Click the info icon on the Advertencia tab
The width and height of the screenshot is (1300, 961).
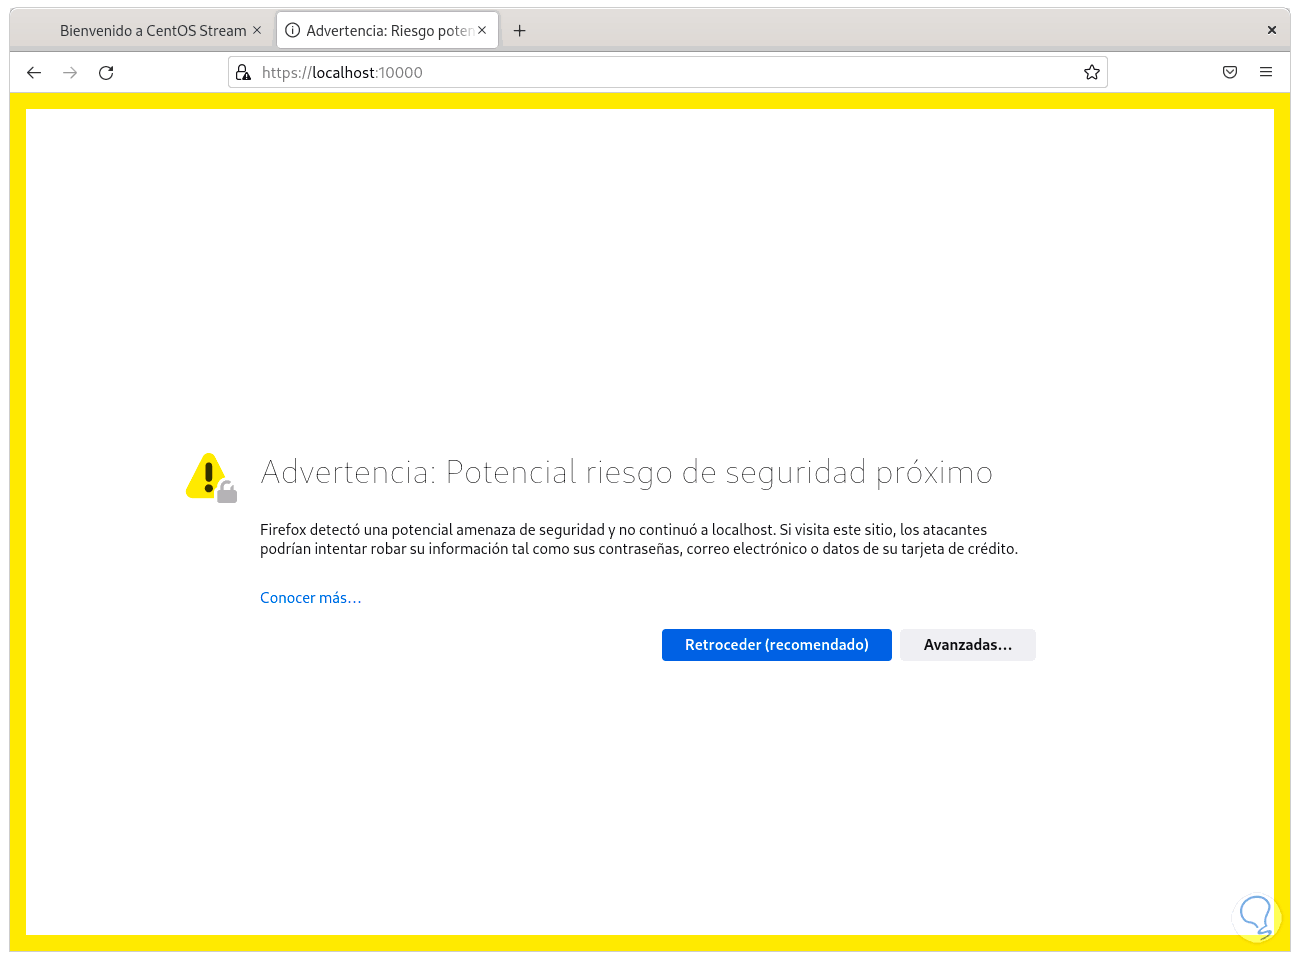[293, 31]
